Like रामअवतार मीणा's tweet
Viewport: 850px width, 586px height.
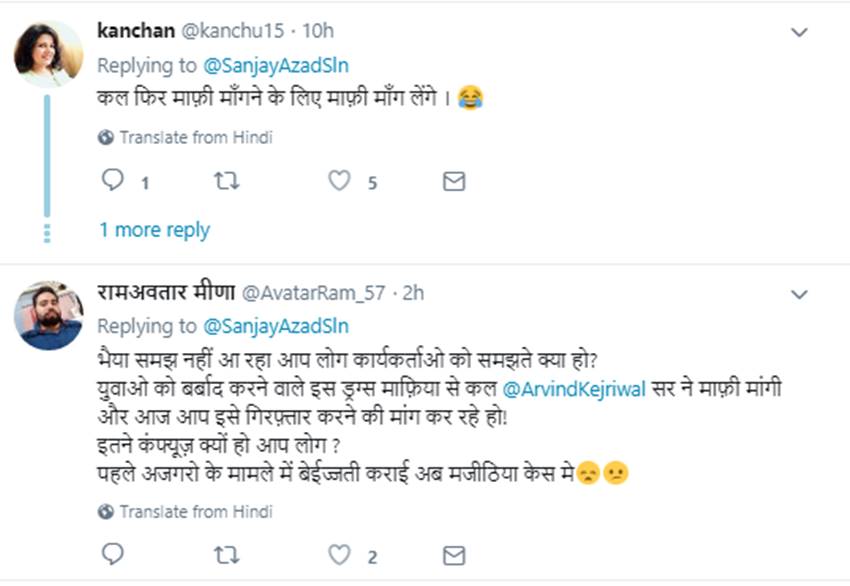tap(340, 554)
